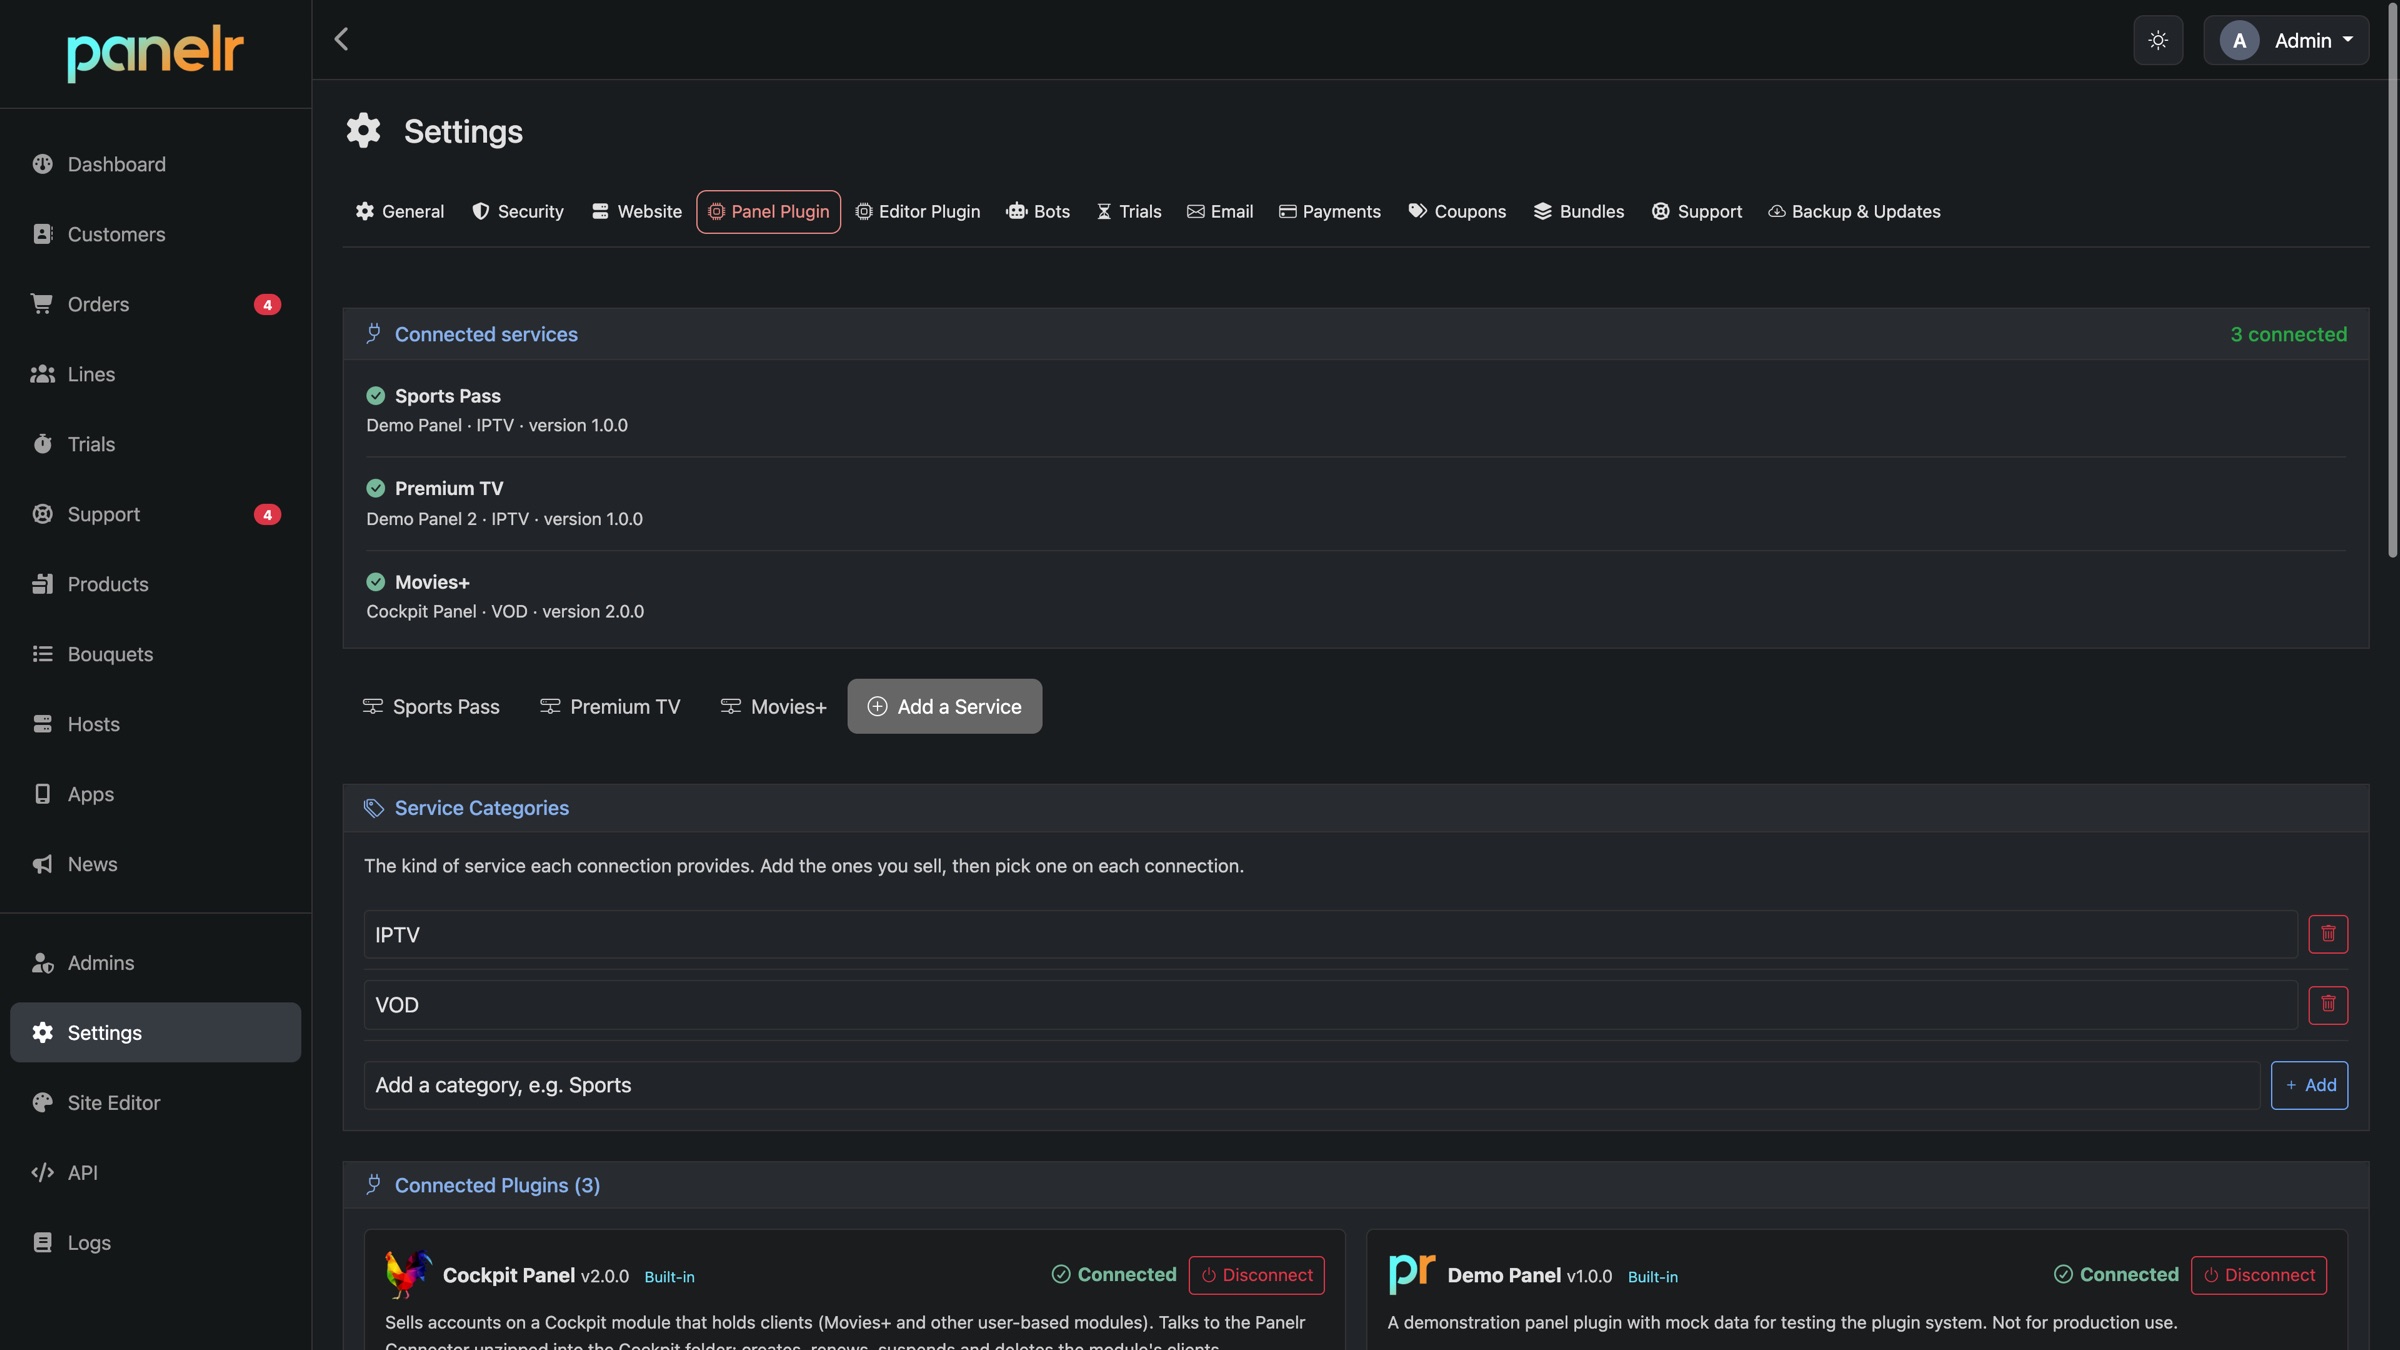Delete the IPTV category
This screenshot has width=2400, height=1350.
pyautogui.click(x=2328, y=935)
